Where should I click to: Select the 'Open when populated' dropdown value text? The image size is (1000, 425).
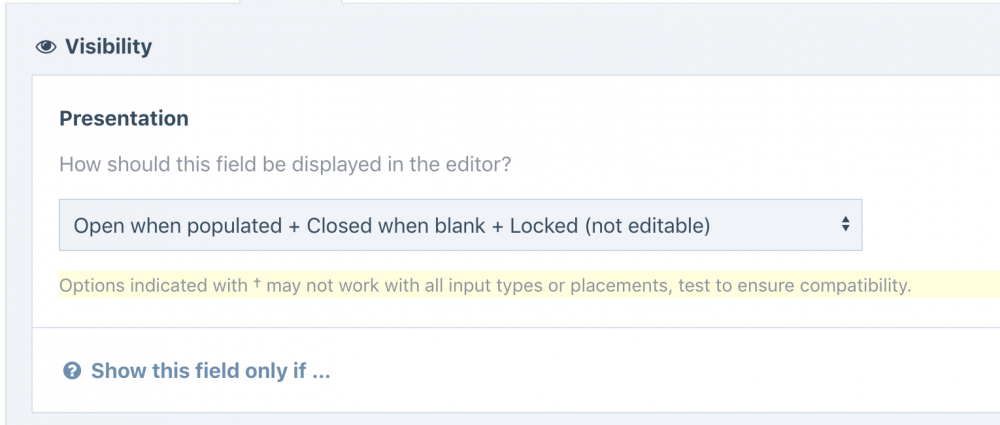178,226
